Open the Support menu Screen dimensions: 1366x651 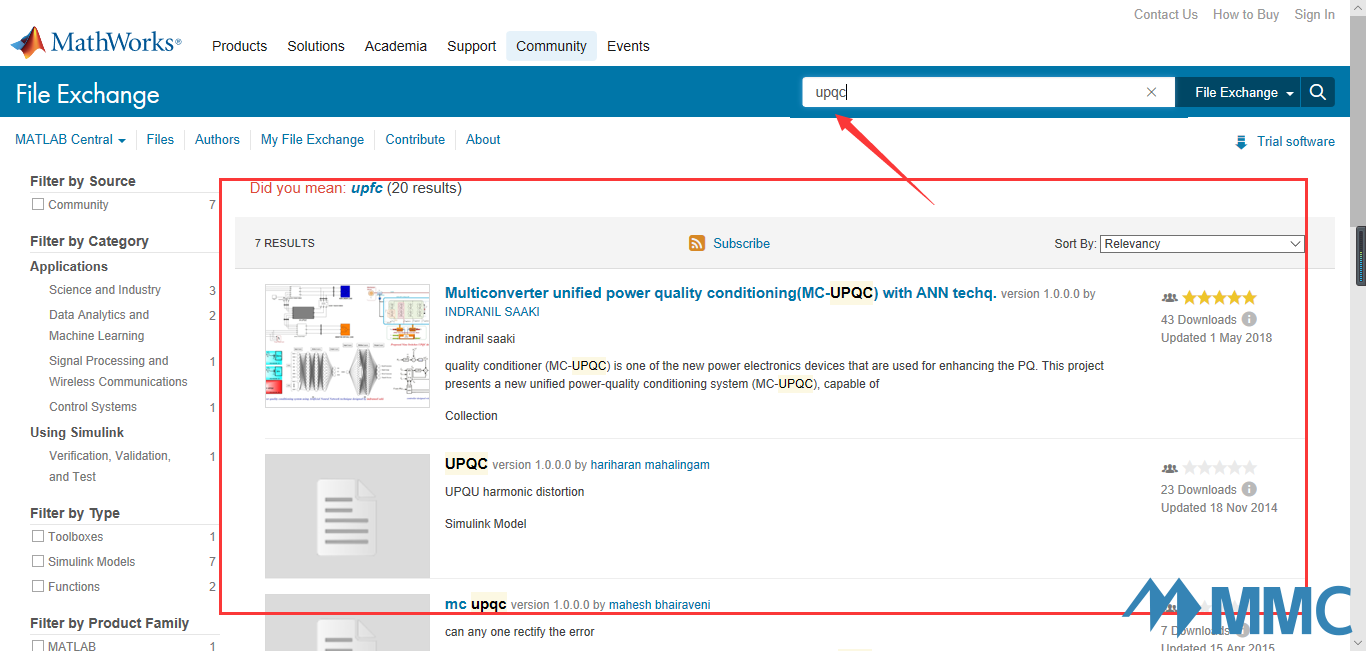pos(472,46)
